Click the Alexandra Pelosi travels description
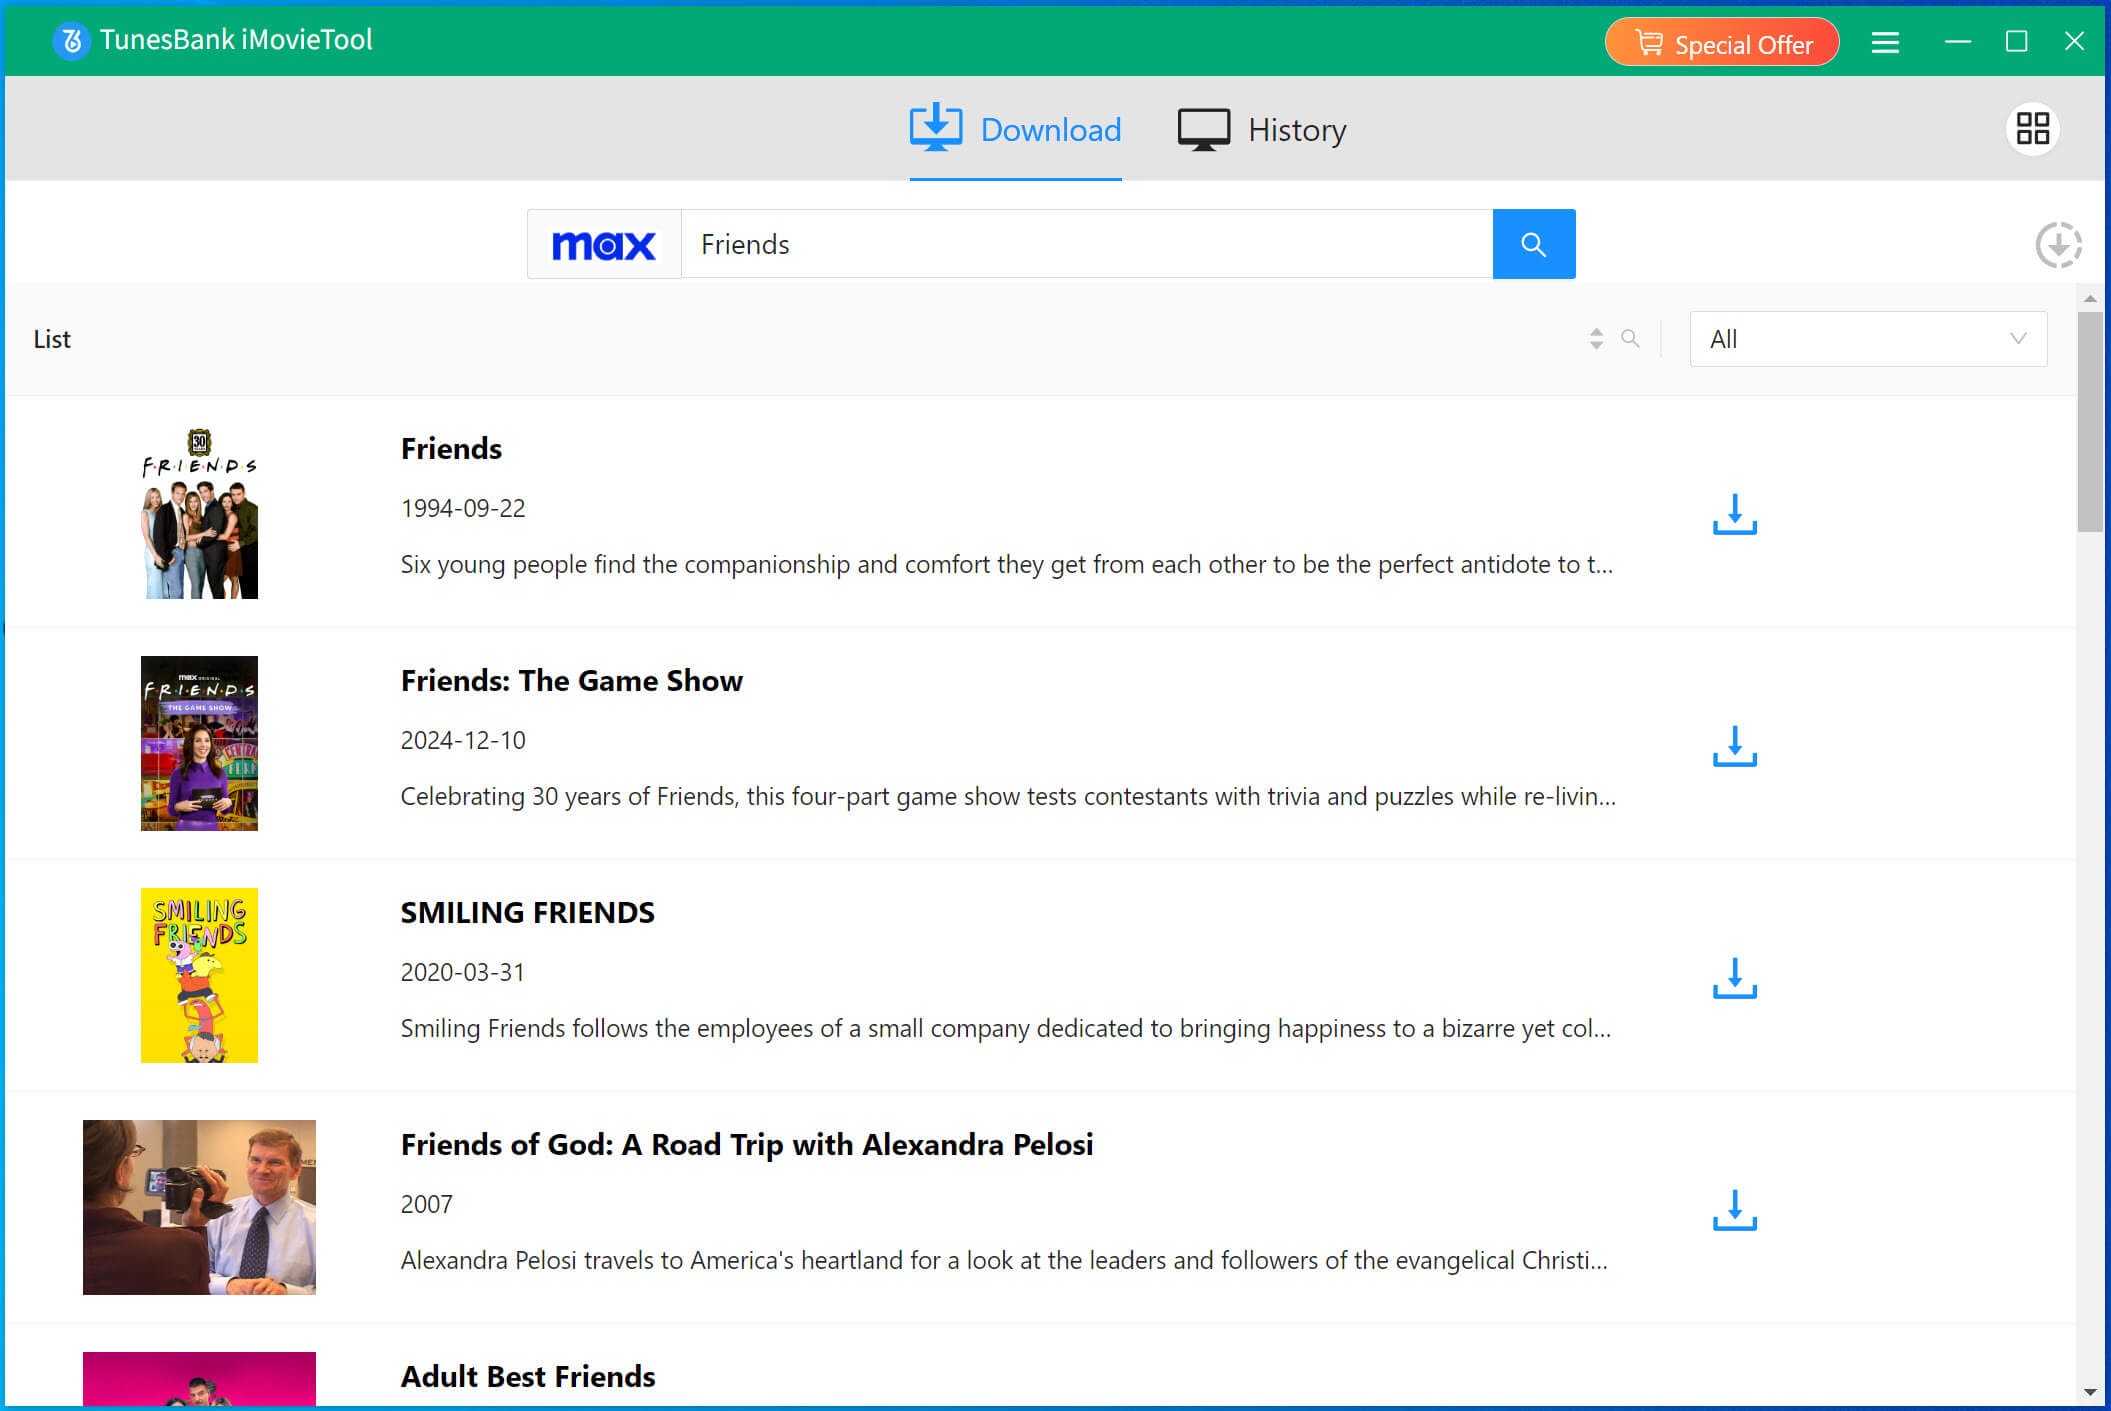 coord(1004,1261)
